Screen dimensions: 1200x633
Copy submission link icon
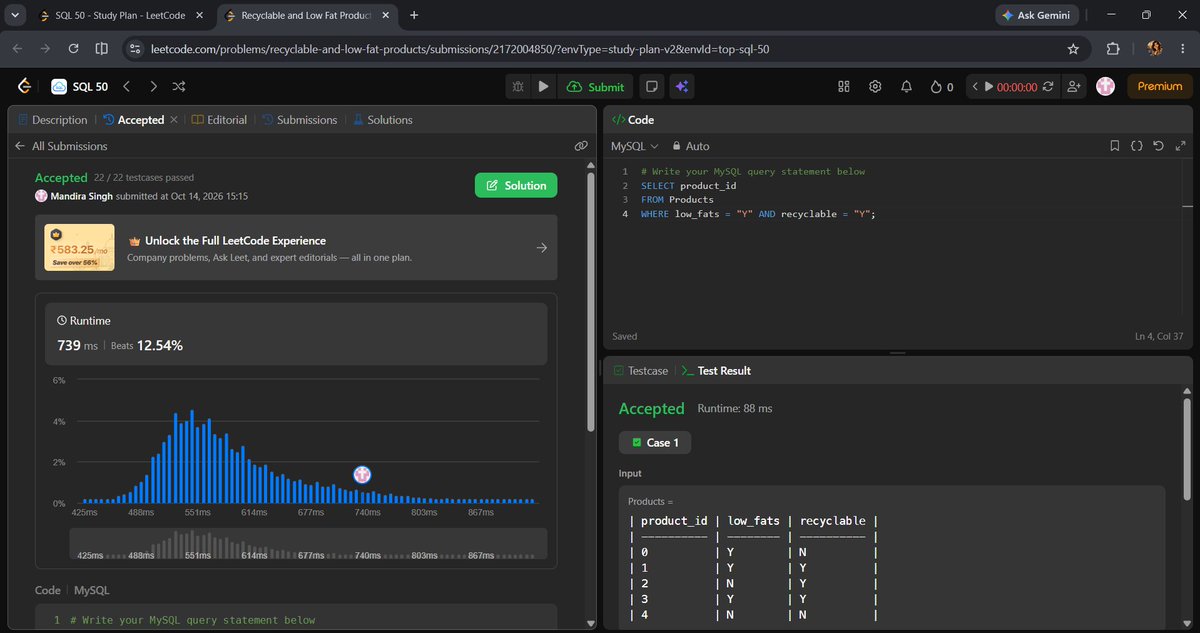pos(581,146)
